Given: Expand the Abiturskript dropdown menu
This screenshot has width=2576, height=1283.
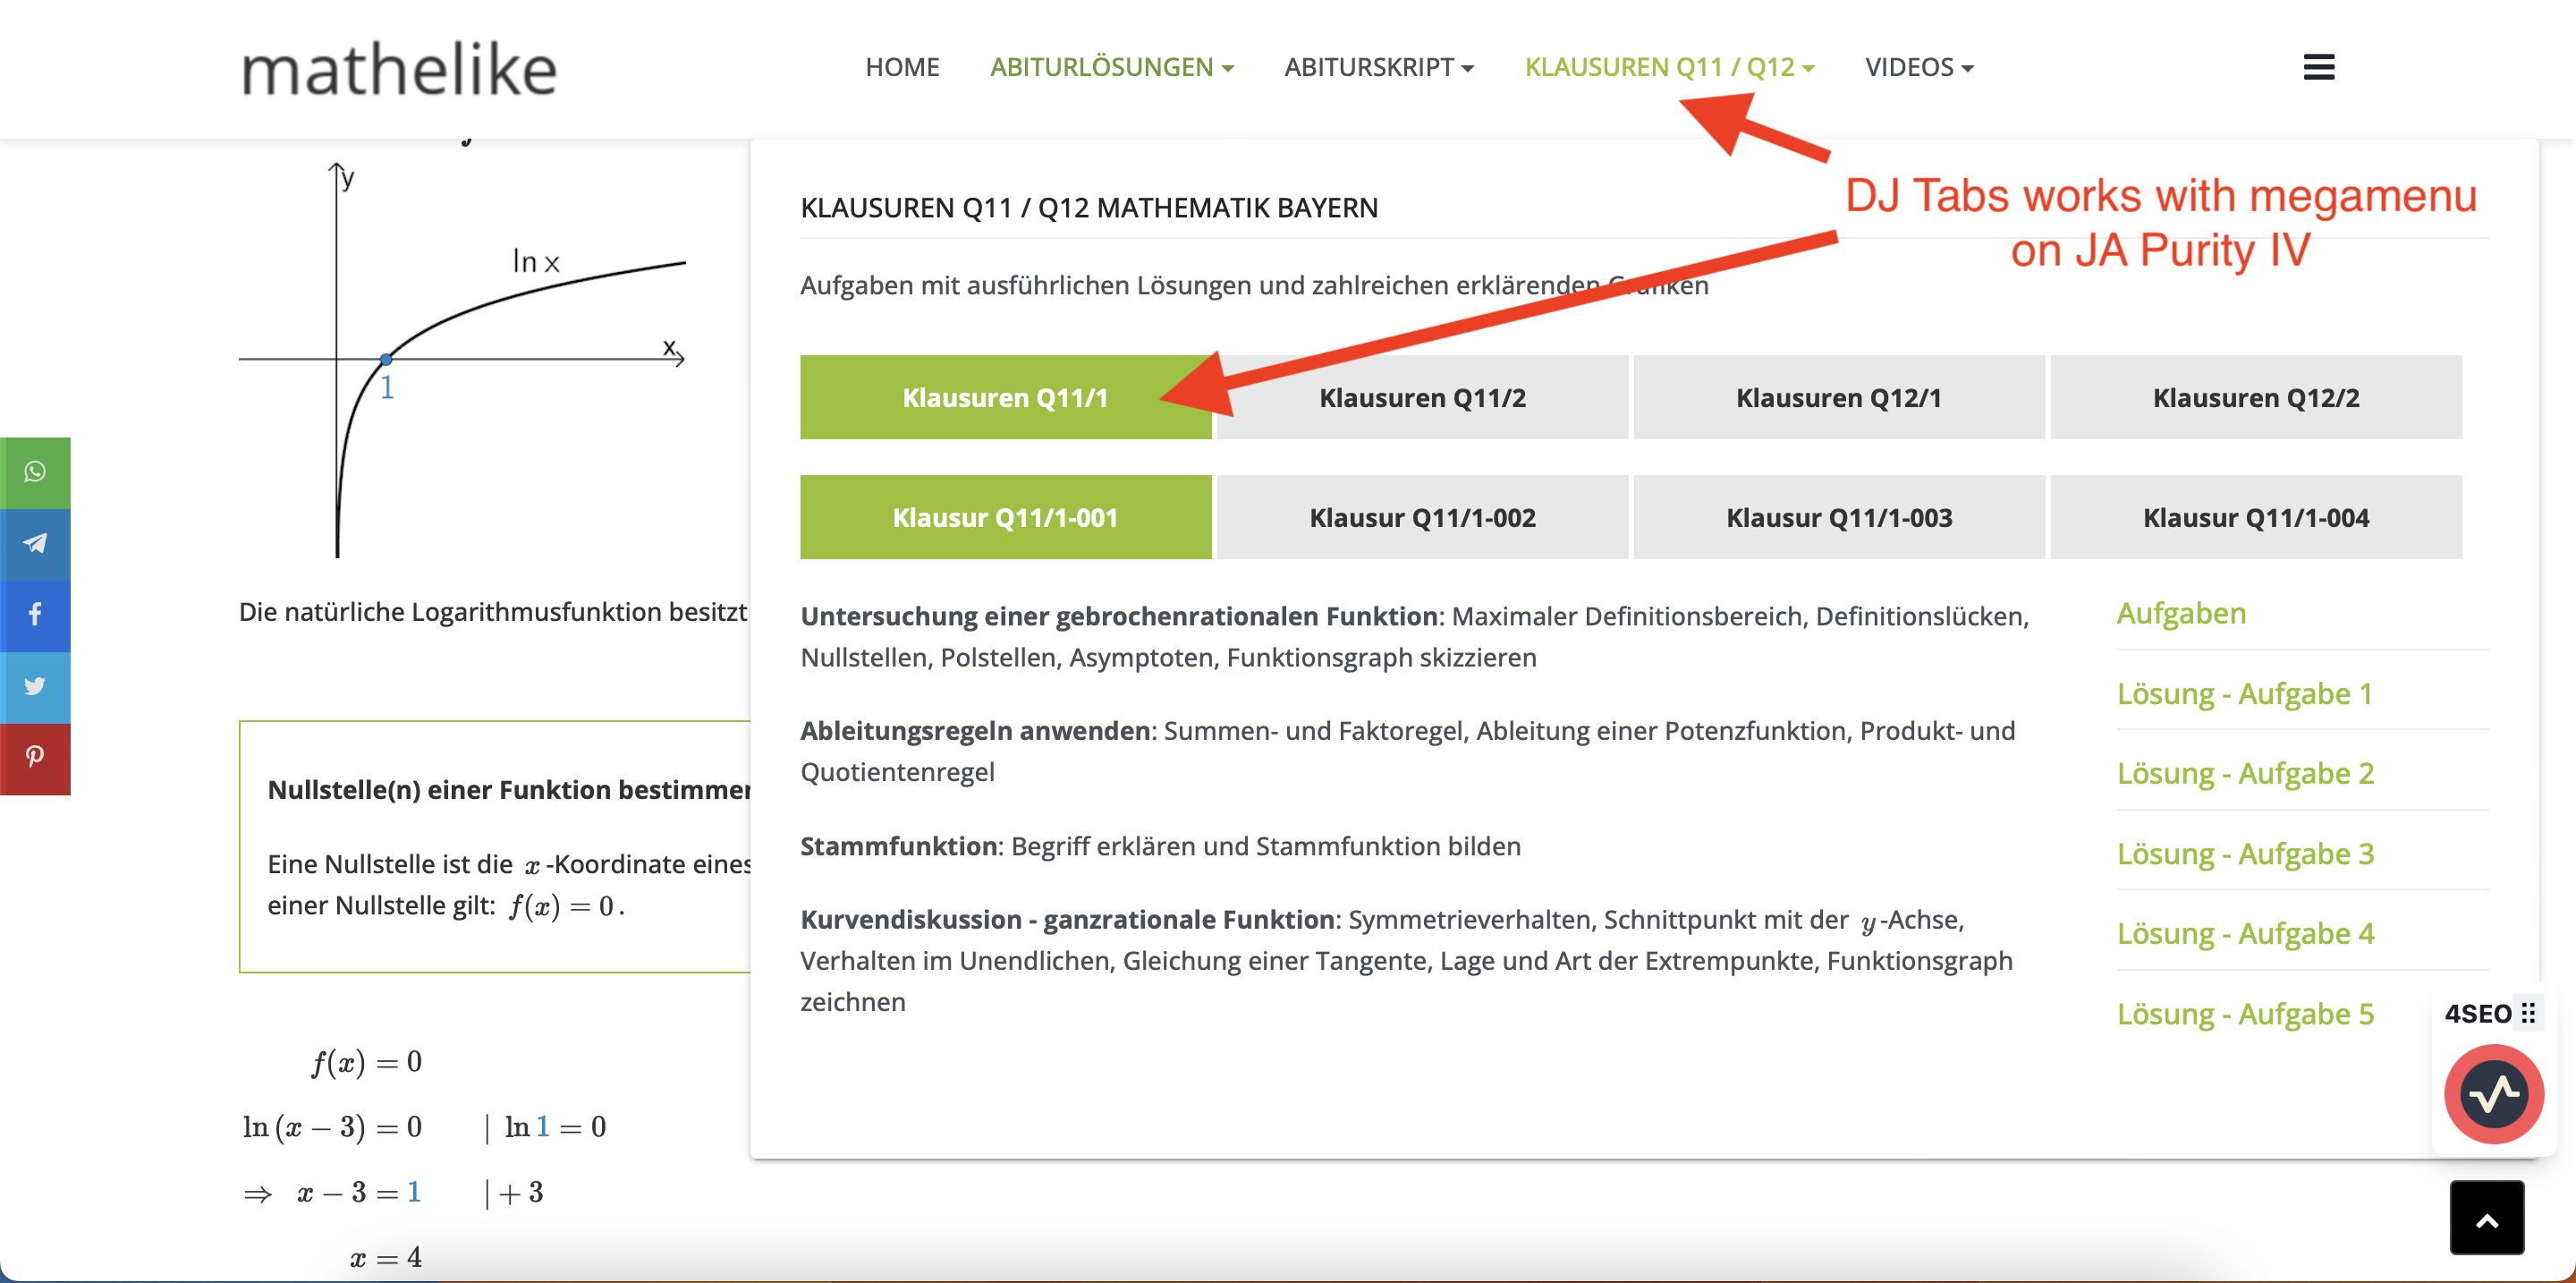Looking at the screenshot, I should point(1378,67).
